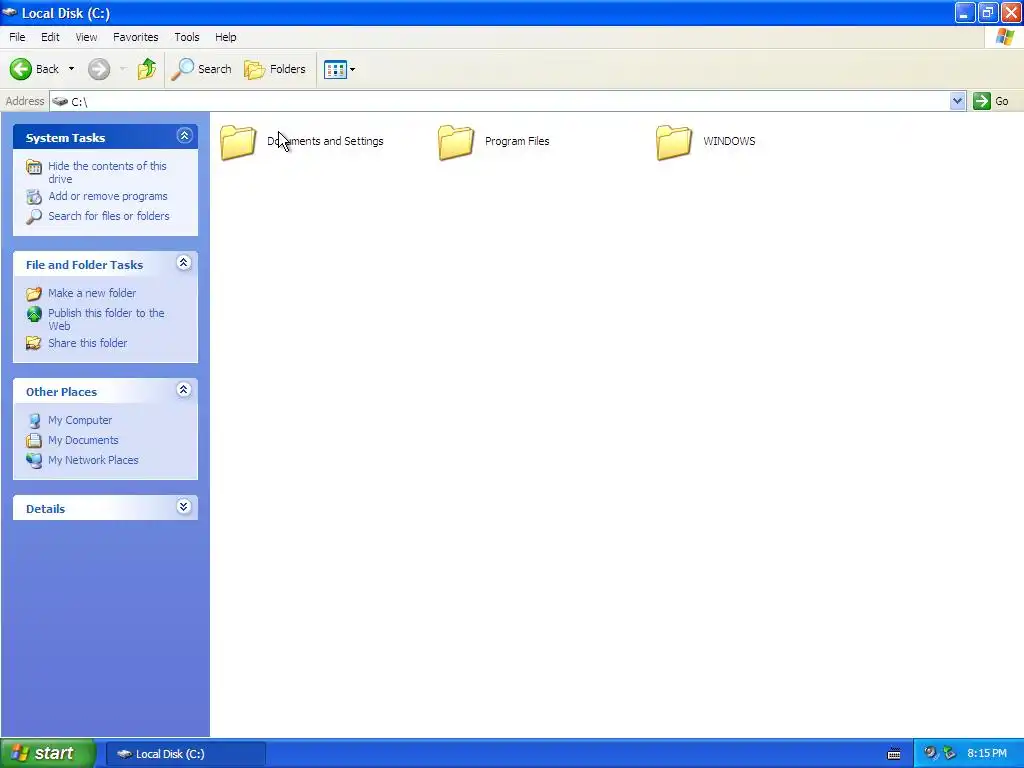Click the drive icon in title bar
The image size is (1024, 768).
point(10,12)
